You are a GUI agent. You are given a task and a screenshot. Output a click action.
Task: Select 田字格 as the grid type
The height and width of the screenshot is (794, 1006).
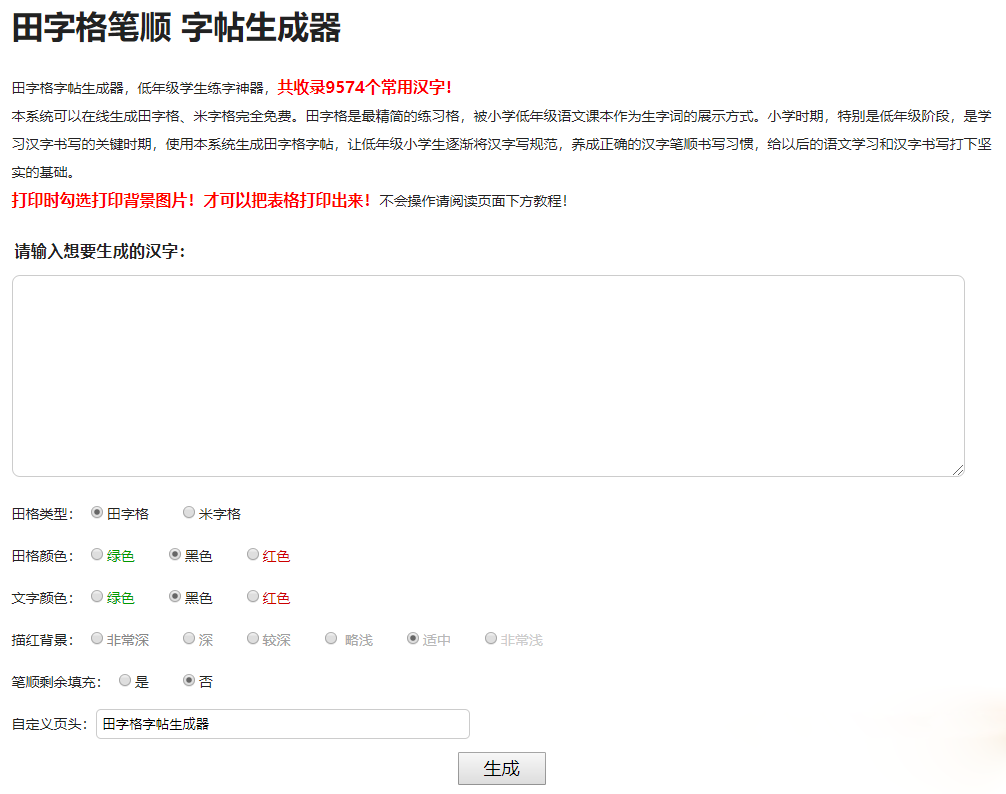pos(97,513)
